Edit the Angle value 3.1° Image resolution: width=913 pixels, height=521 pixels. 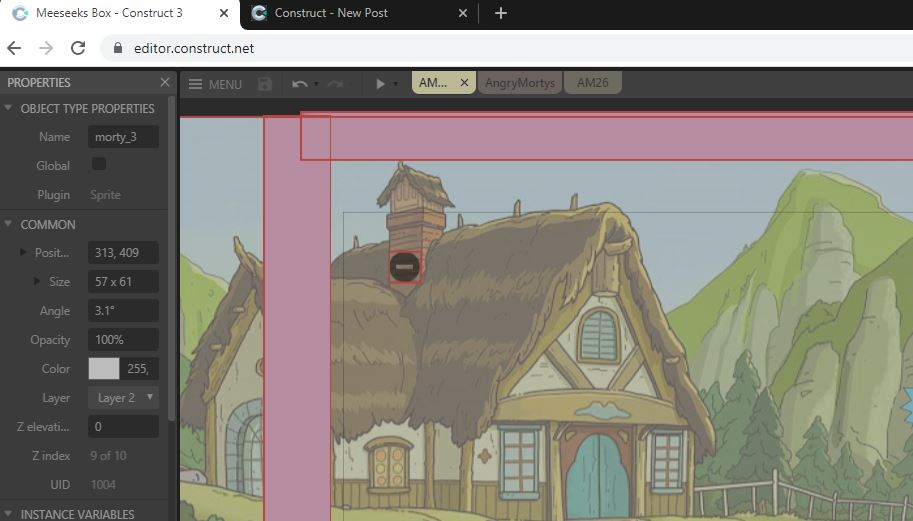pos(123,311)
